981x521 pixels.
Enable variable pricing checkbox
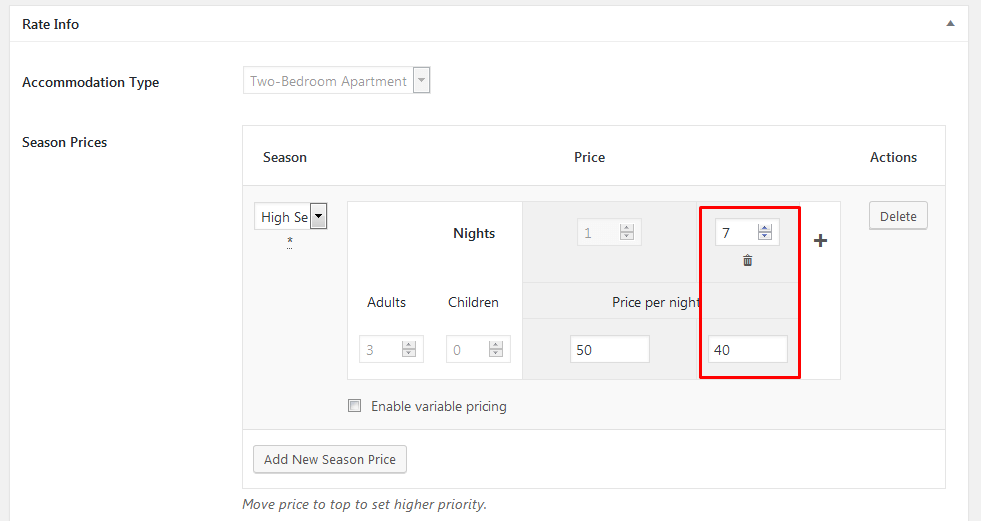(354, 406)
